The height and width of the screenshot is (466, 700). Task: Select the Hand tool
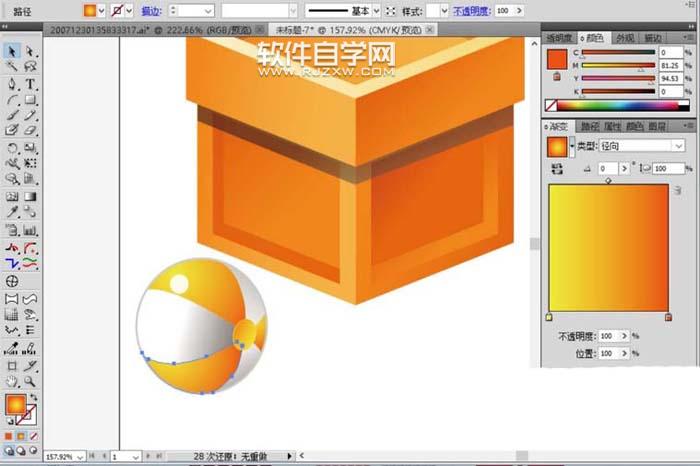(12, 382)
